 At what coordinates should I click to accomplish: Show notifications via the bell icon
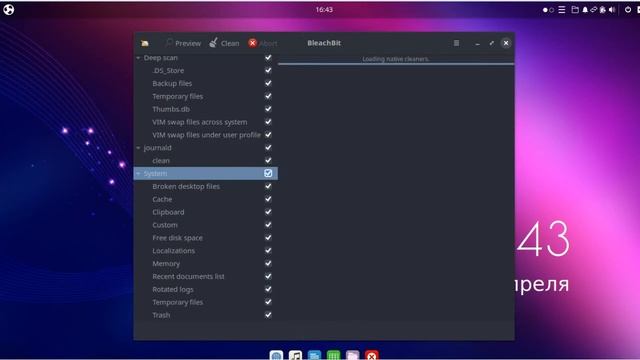pyautogui.click(x=585, y=9)
